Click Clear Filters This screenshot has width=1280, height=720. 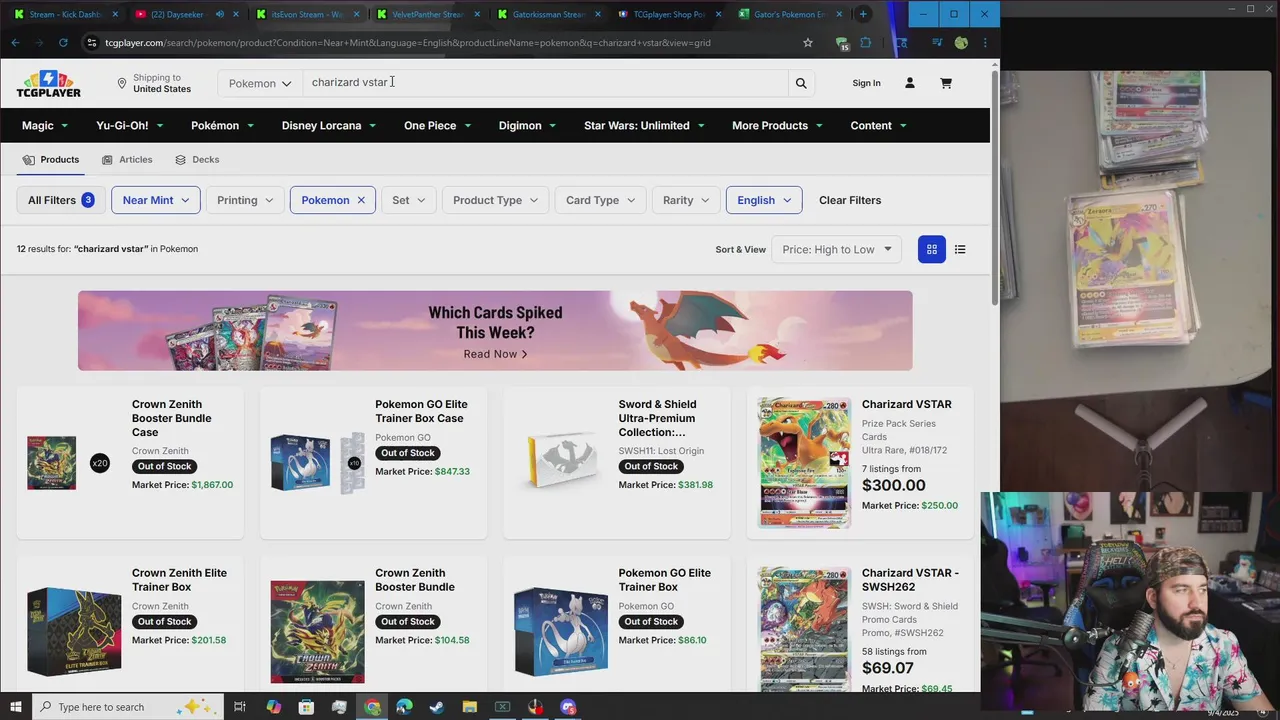tap(850, 200)
